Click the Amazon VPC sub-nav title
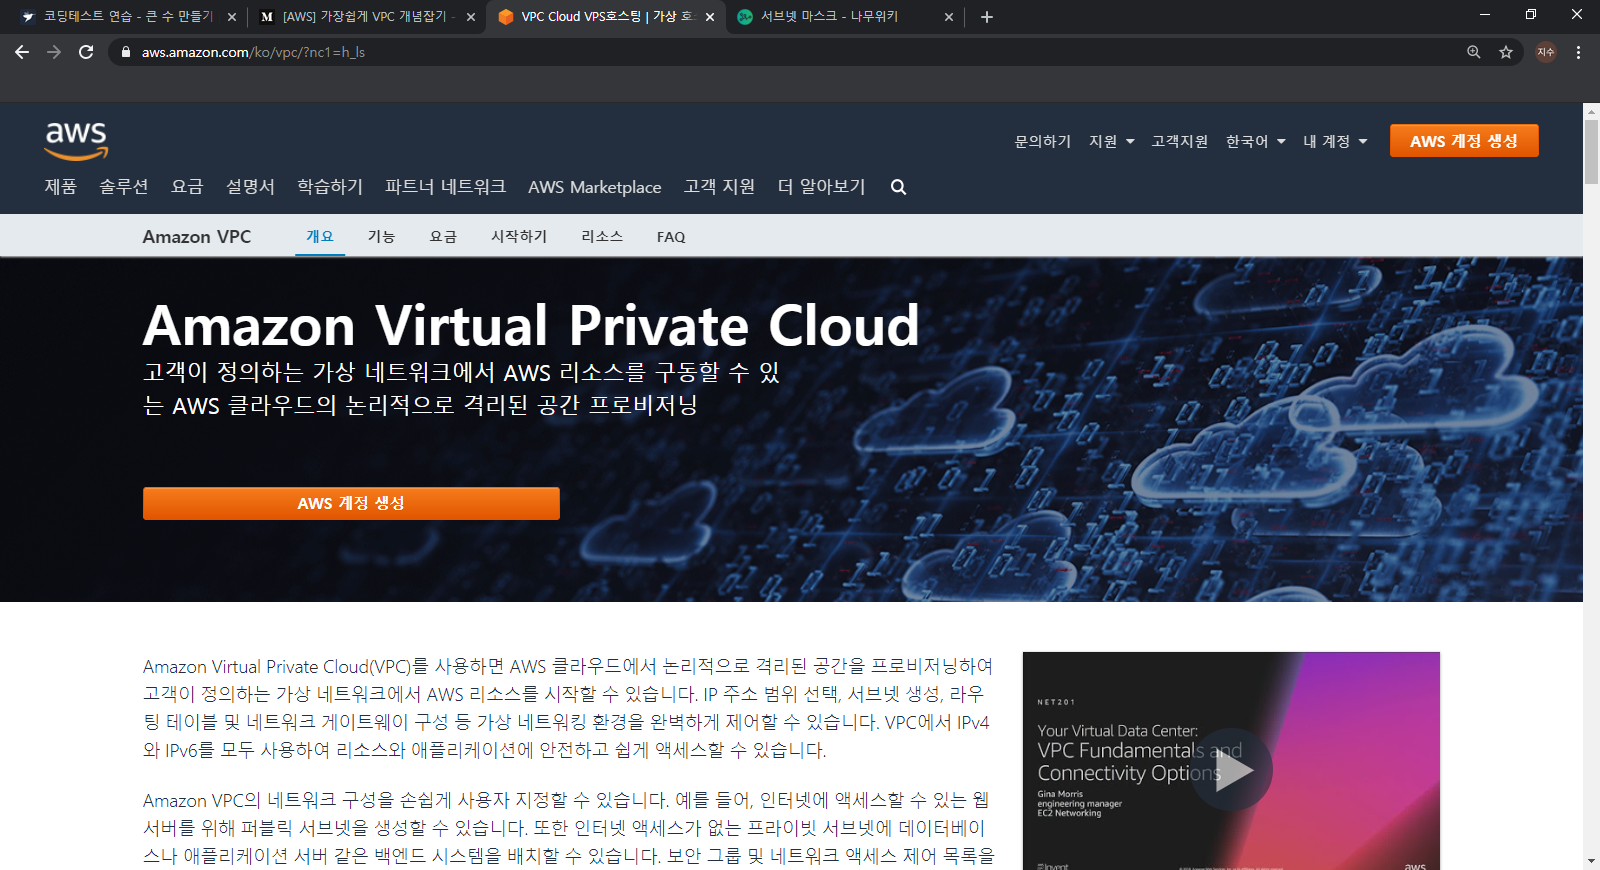Image resolution: width=1600 pixels, height=870 pixels. [x=197, y=237]
